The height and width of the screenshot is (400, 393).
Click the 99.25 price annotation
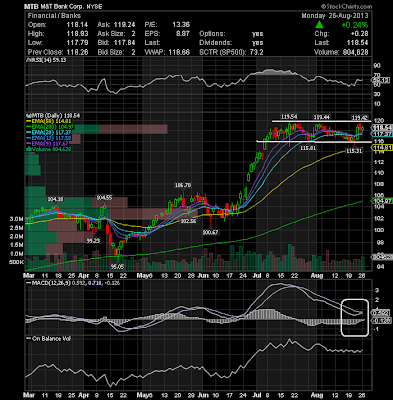click(x=94, y=240)
